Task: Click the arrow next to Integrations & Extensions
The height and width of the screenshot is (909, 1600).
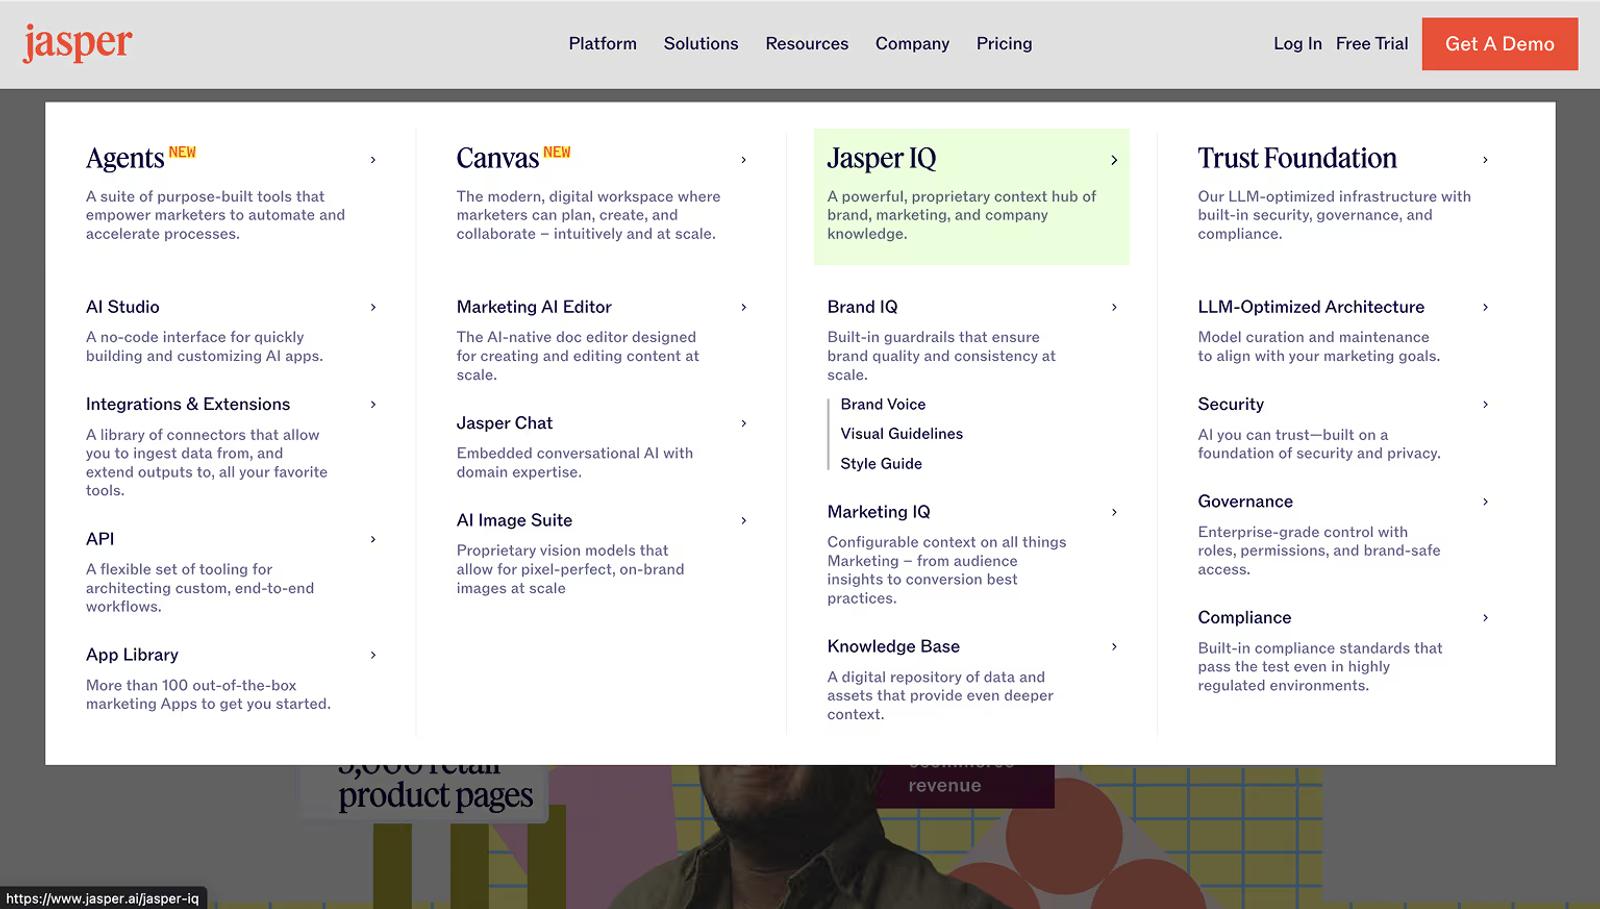Action: [x=373, y=404]
